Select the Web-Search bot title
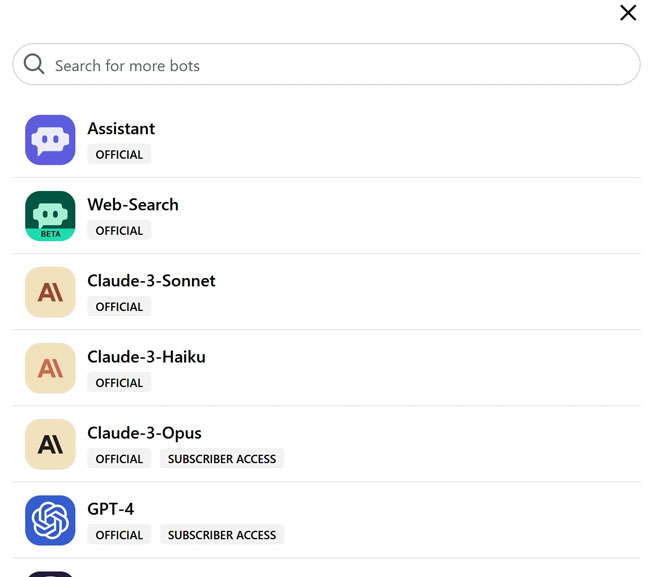This screenshot has height=577, width=653. point(133,204)
